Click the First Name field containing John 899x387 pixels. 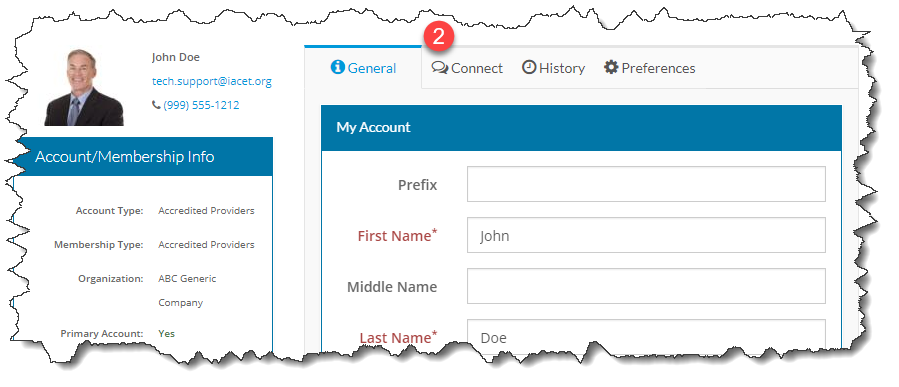646,235
